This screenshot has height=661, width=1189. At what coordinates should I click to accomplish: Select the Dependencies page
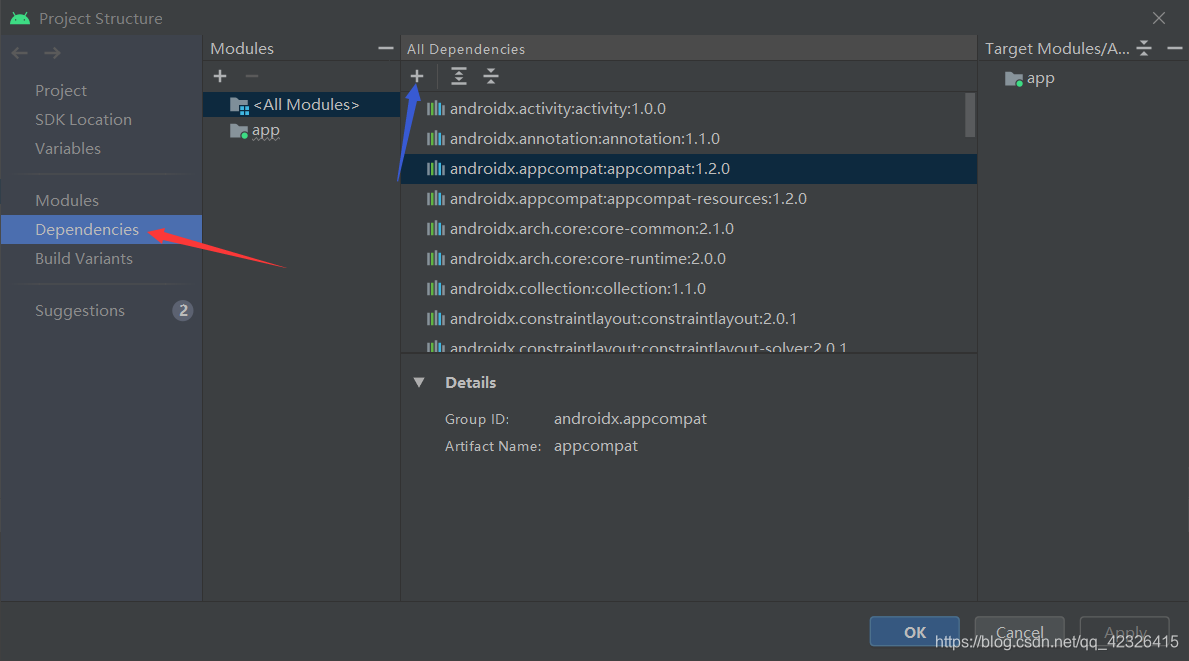coord(102,230)
